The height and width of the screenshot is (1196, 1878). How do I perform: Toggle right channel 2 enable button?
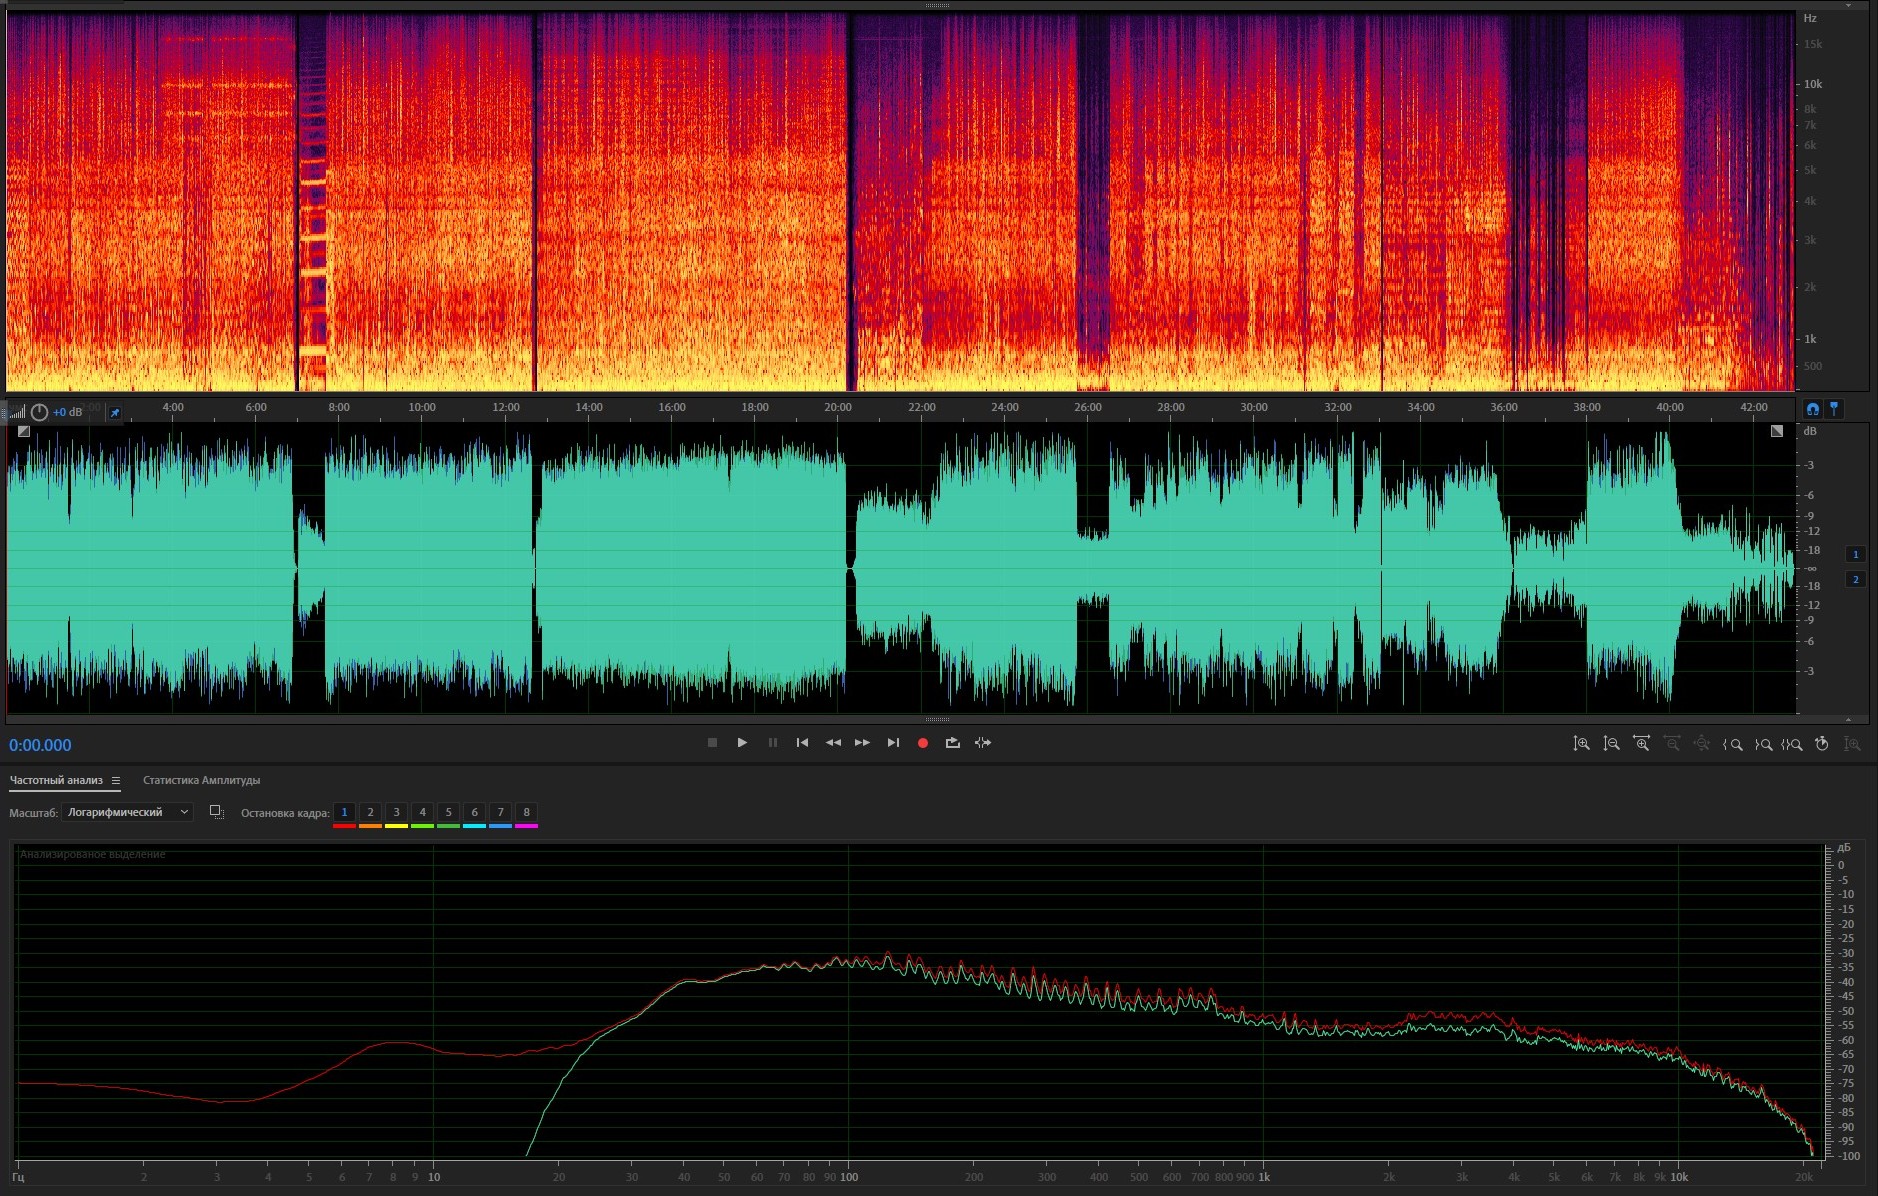coord(1856,580)
